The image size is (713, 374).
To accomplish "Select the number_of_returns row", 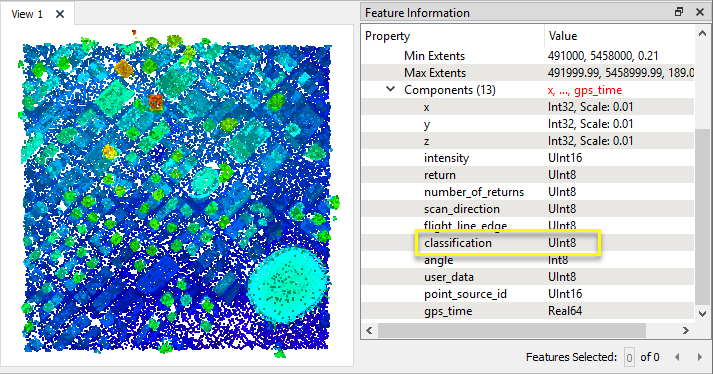I will coord(528,192).
